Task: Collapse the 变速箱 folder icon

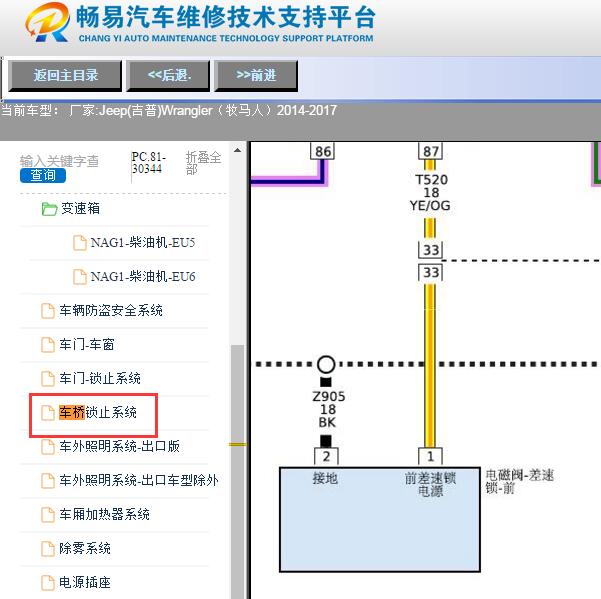Action: (49, 209)
